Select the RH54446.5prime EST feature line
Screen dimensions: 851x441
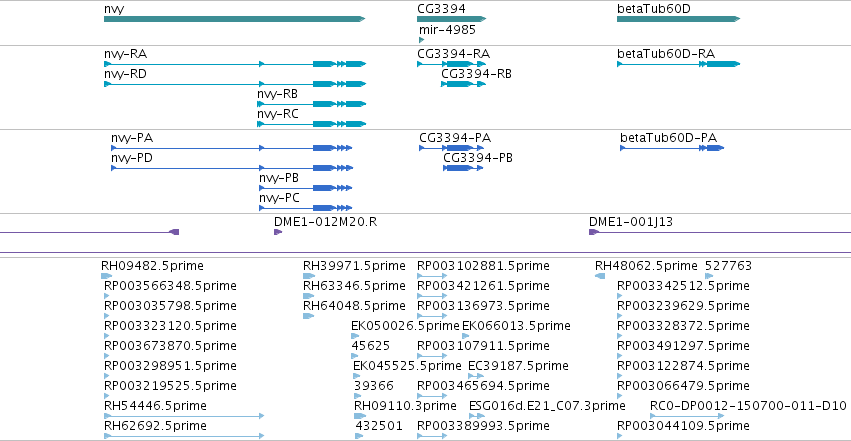tap(184, 416)
